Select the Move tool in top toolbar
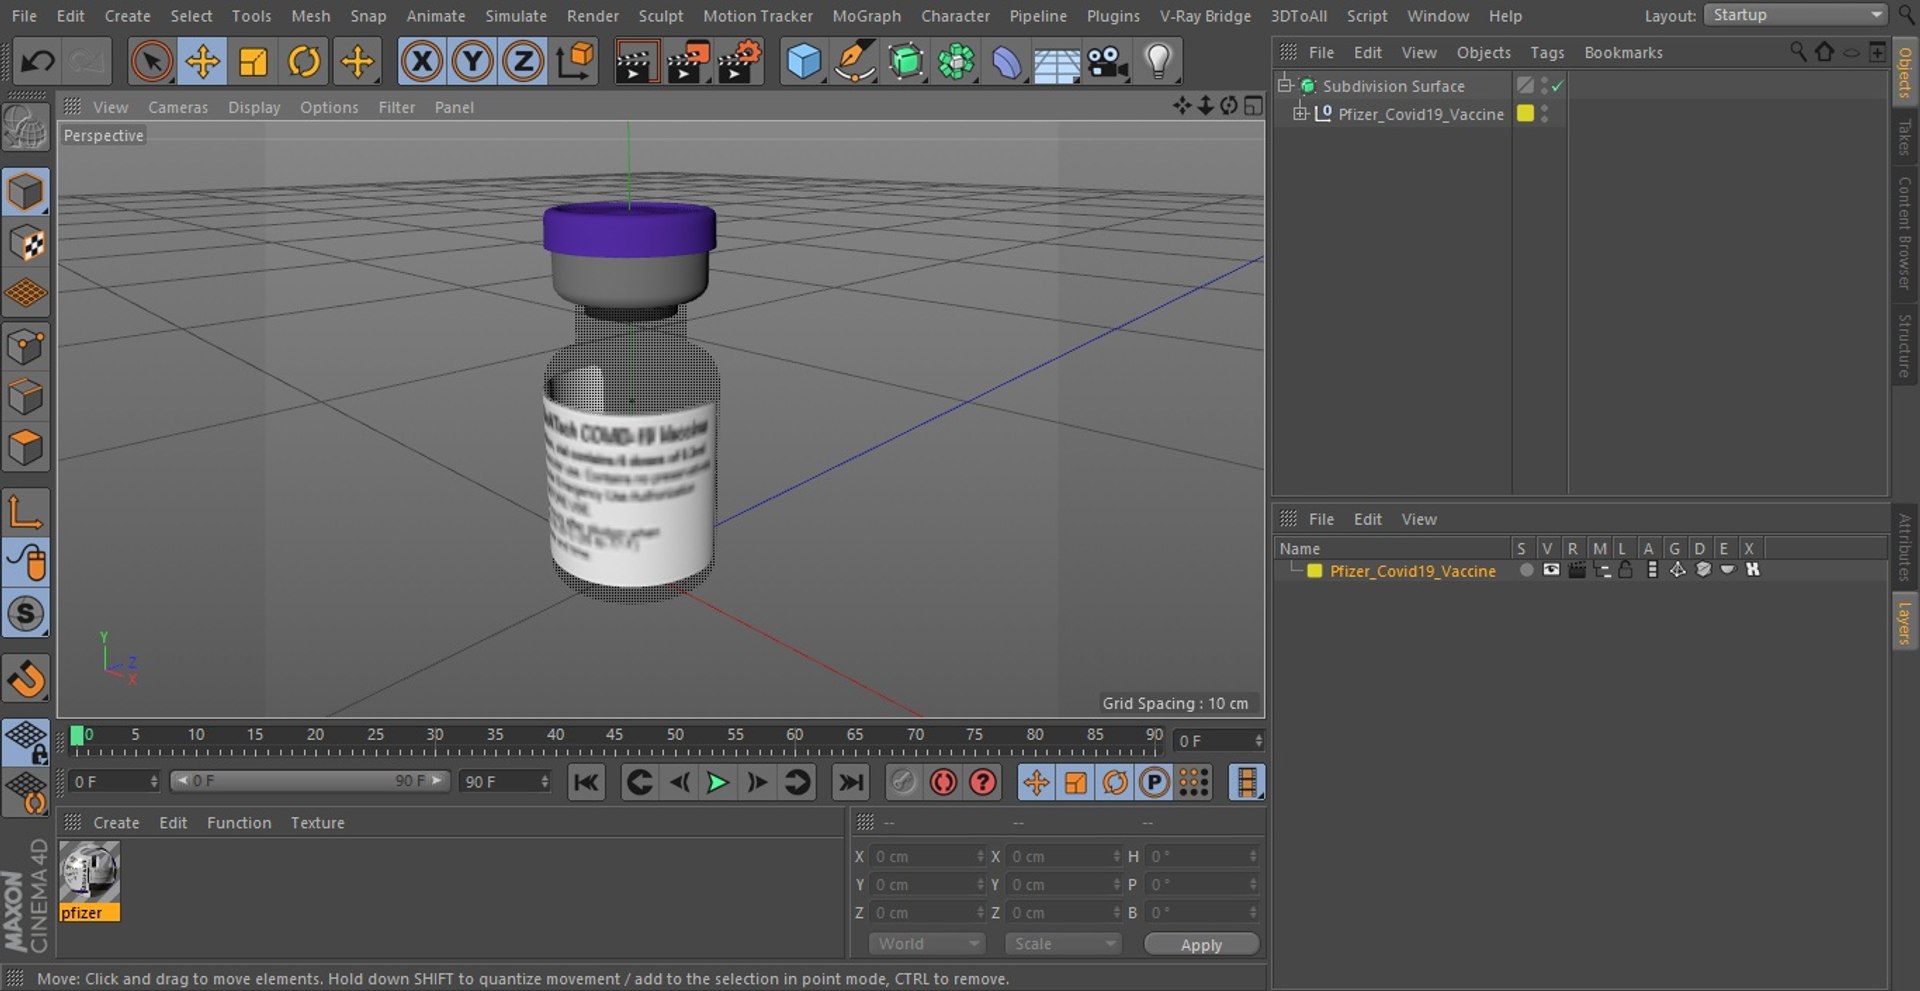Screen dimensions: 1920x991 tap(202, 62)
